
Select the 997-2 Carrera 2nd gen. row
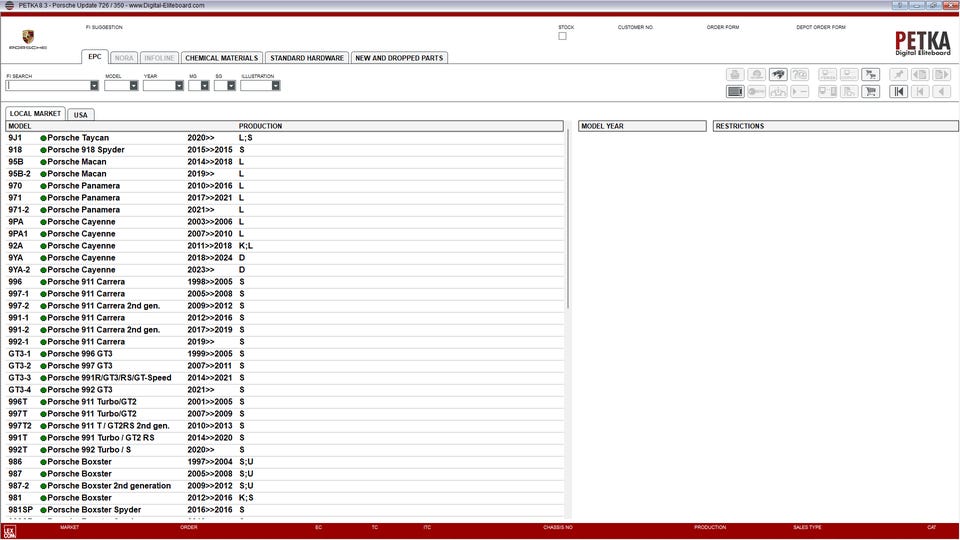tap(285, 306)
